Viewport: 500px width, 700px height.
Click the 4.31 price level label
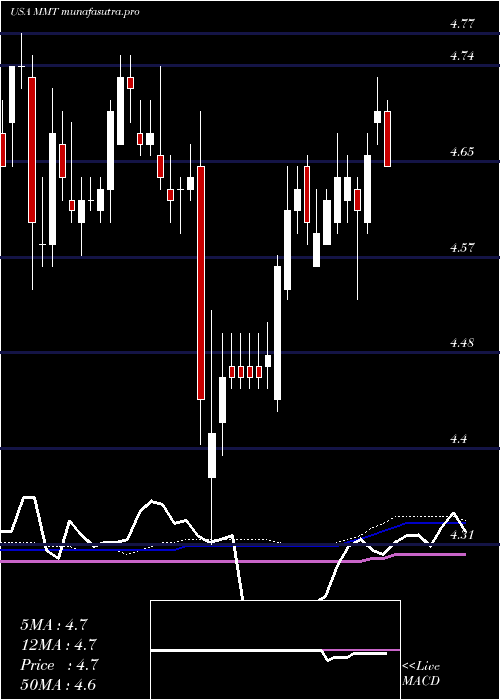point(462,534)
